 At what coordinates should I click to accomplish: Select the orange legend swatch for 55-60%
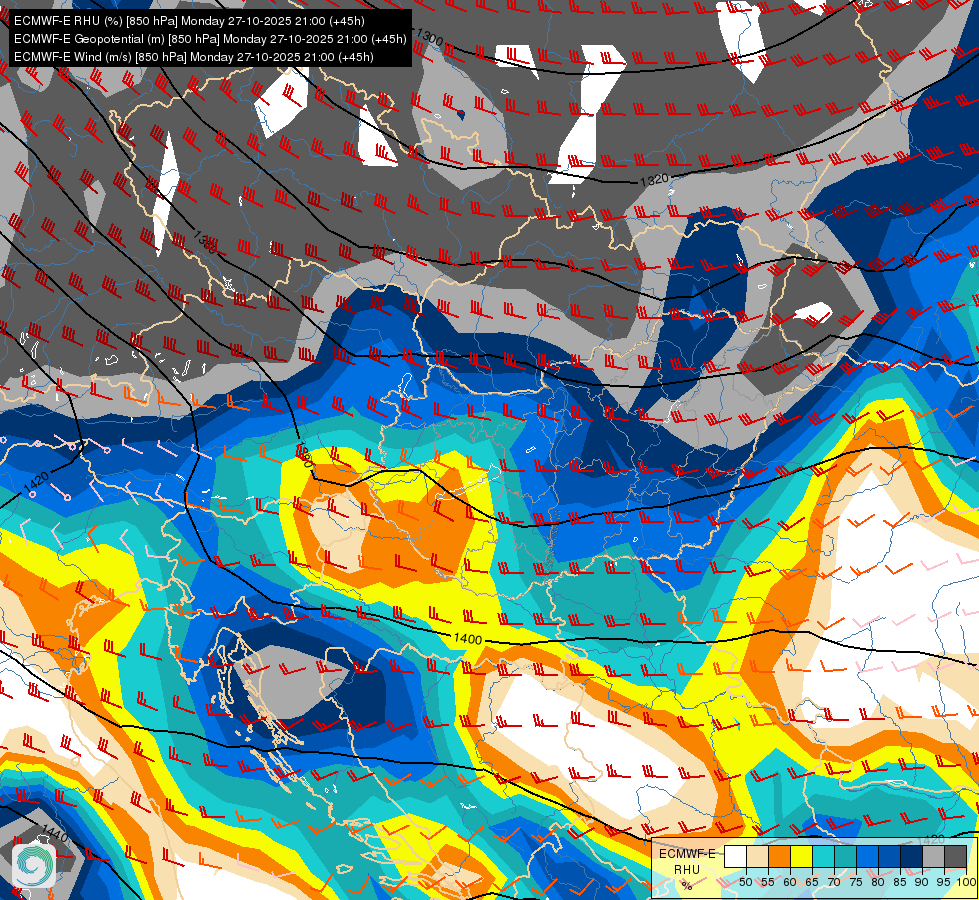(780, 856)
